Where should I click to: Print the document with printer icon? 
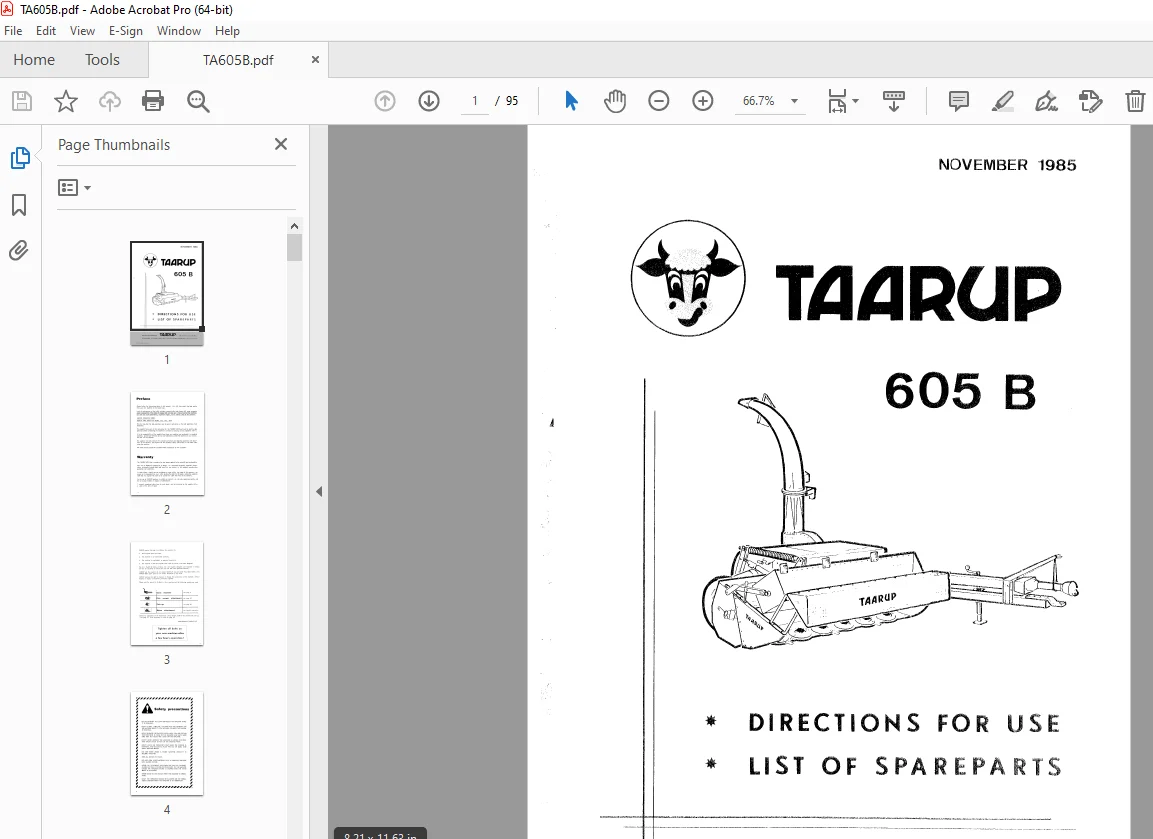pos(153,101)
